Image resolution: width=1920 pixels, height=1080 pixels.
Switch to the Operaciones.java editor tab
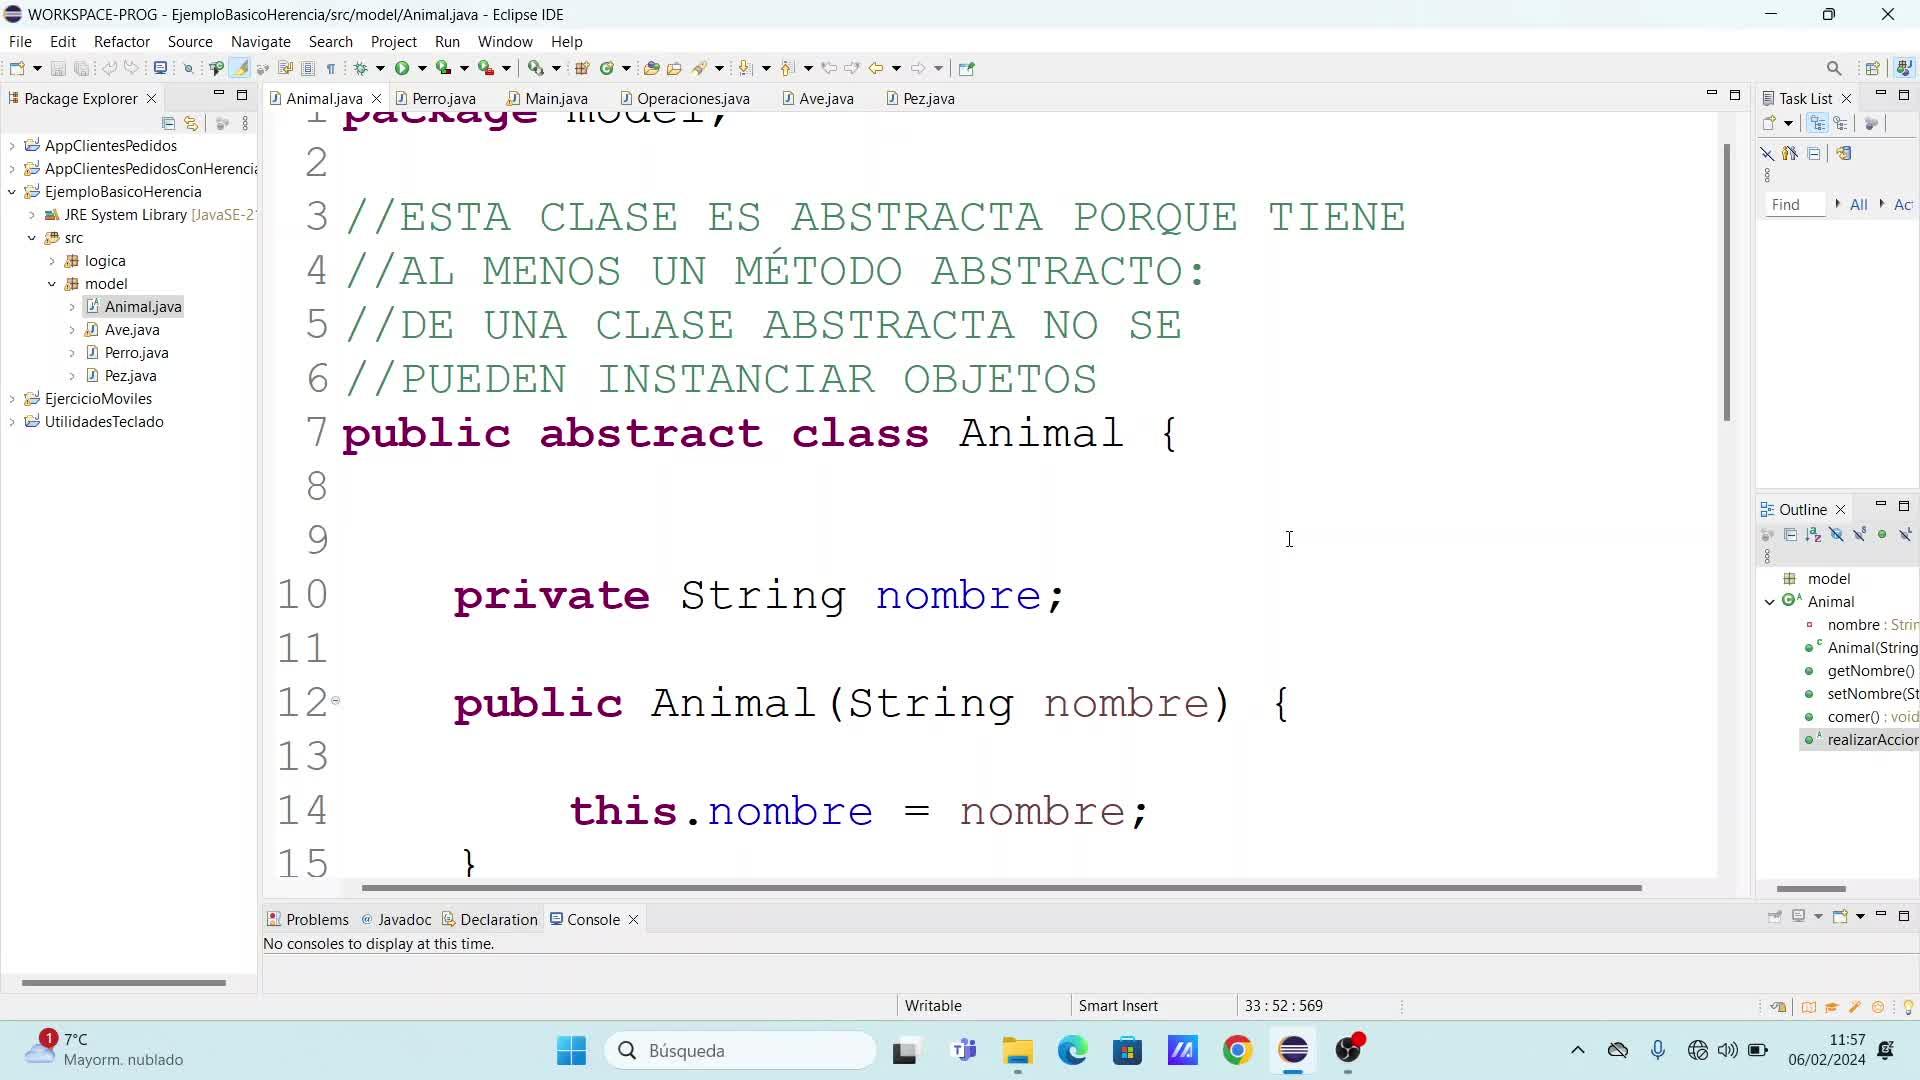pos(692,98)
